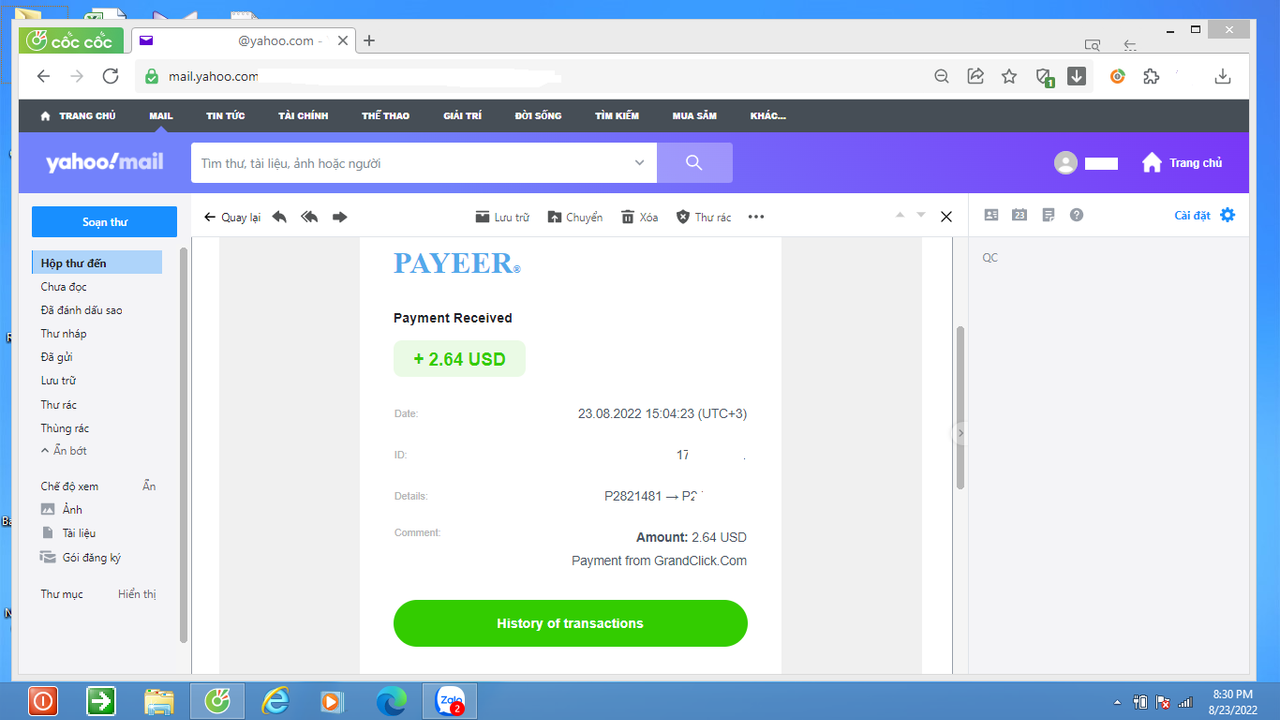This screenshot has width=1280, height=720.
Task: Delete the email with Xóa
Action: point(640,217)
